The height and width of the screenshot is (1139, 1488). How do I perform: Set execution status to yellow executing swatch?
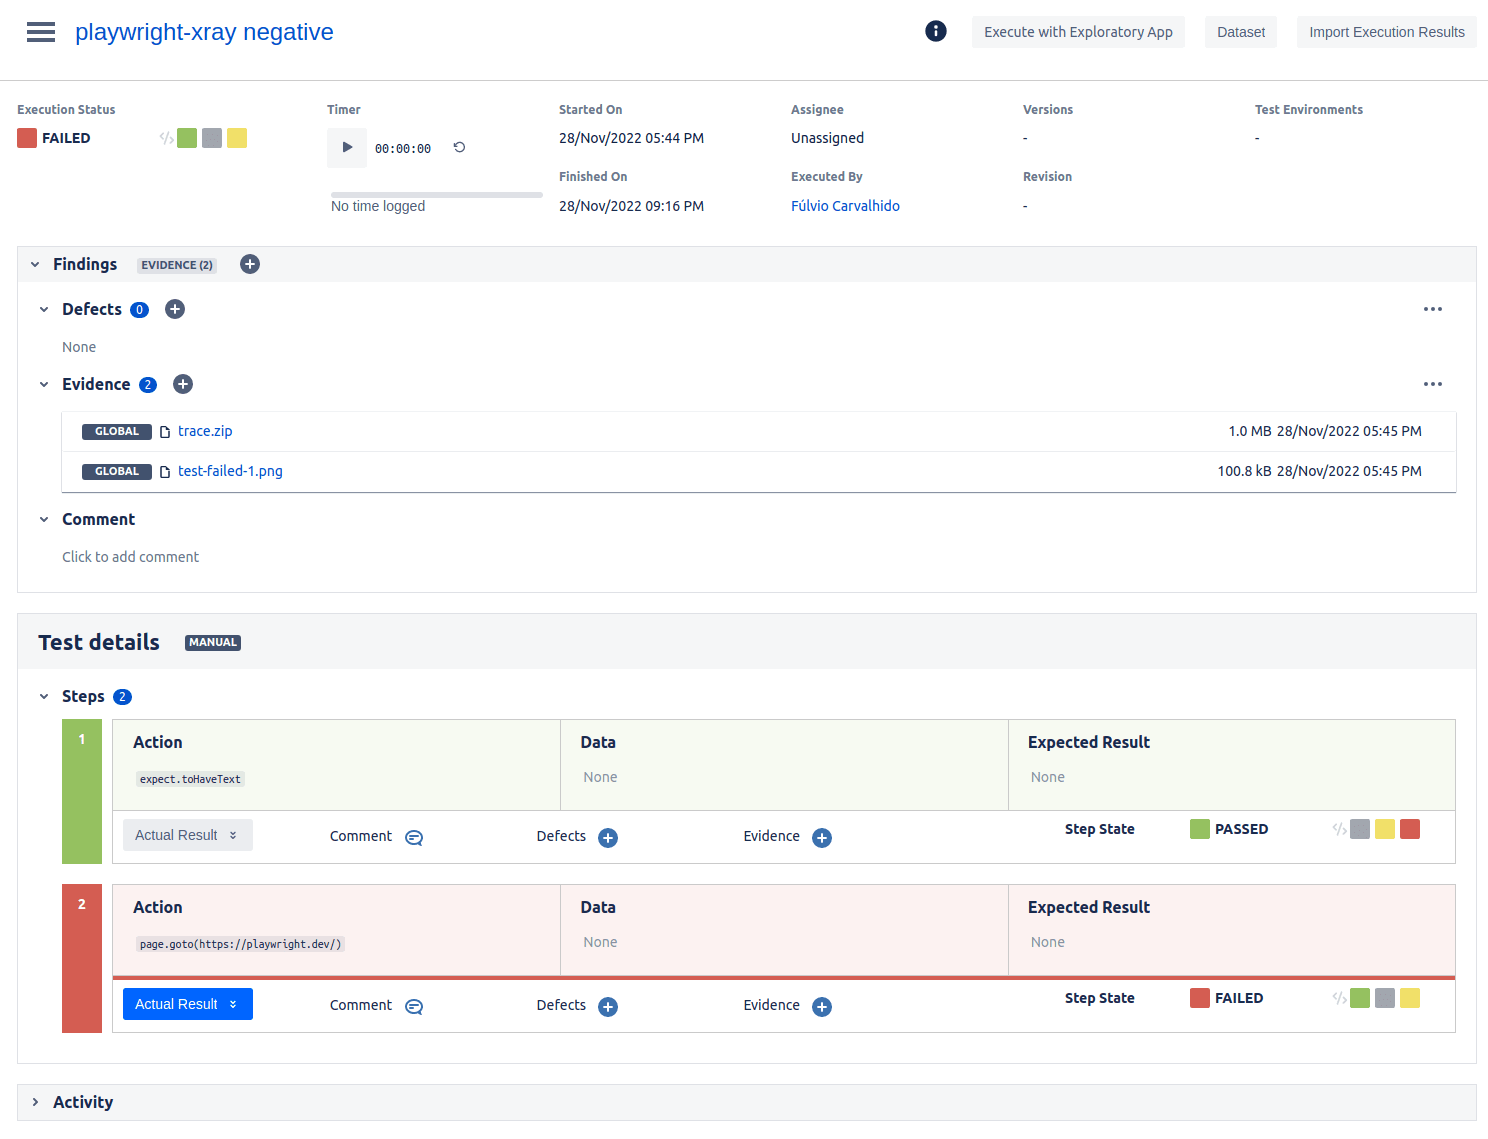pos(237,138)
